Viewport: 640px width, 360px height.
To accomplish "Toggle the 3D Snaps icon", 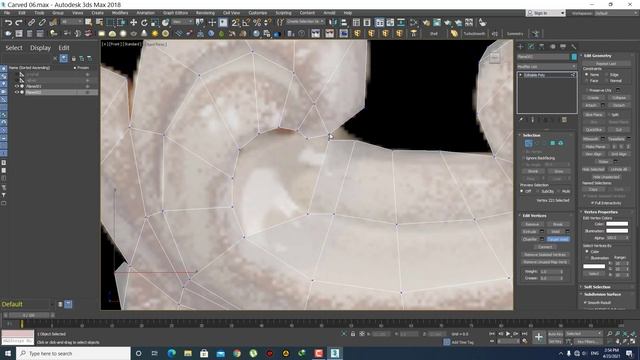I will (x=236, y=22).
